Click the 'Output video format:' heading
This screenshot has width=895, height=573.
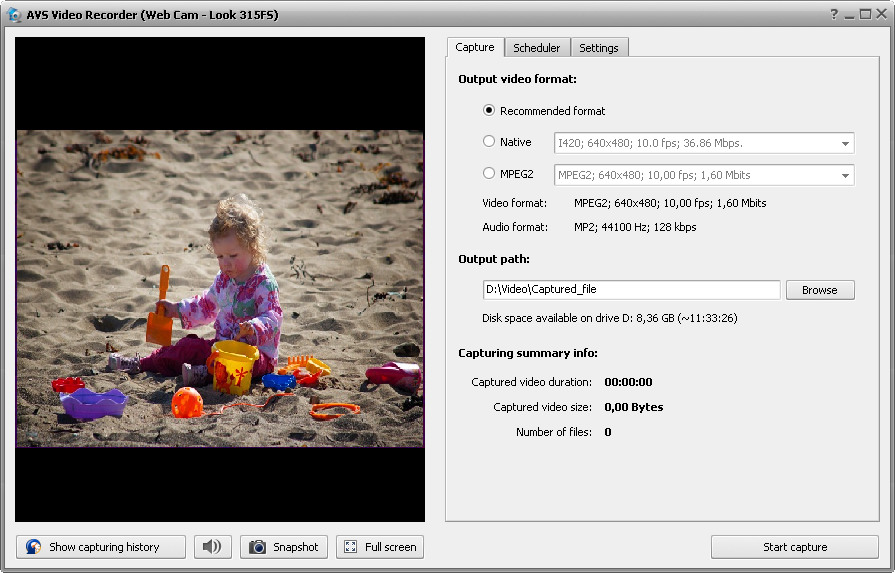coord(517,79)
